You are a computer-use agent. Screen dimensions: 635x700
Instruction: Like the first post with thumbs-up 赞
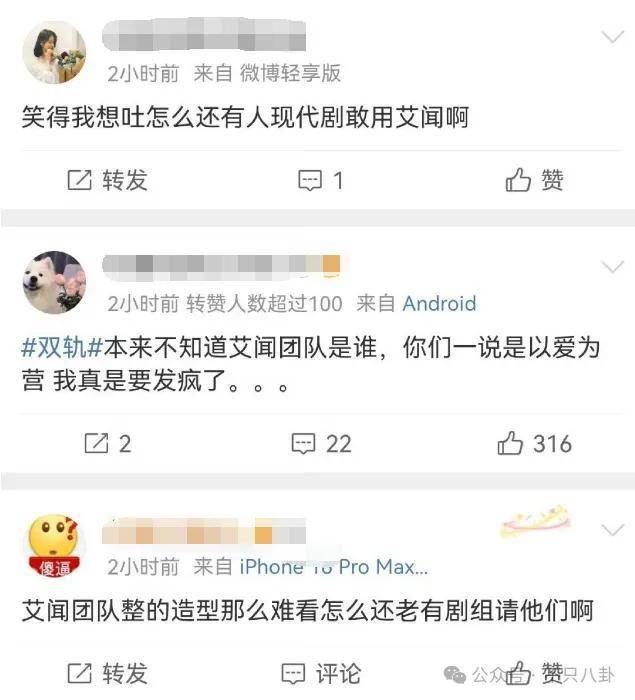coord(534,180)
